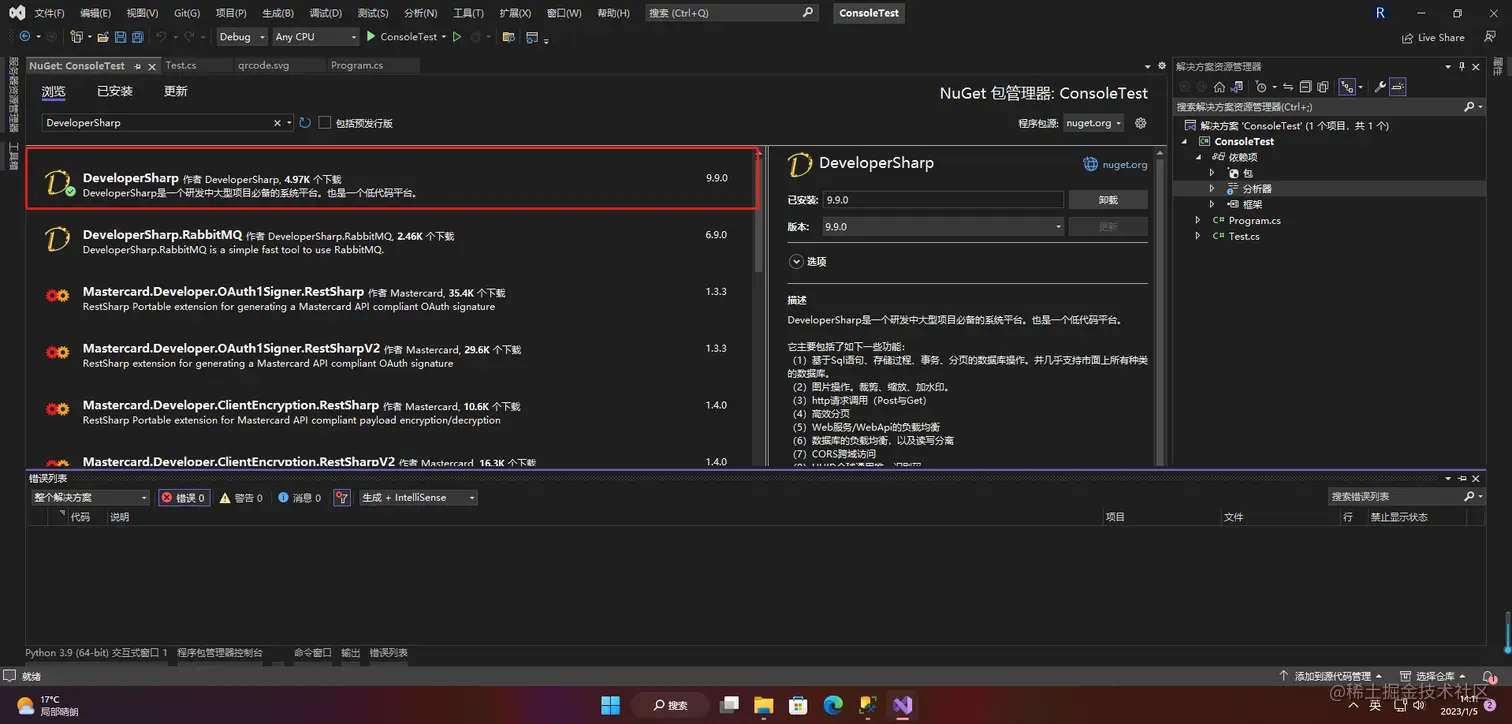Collapse all items in Solution Explorer
This screenshot has height=724, width=1512.
coord(1305,87)
